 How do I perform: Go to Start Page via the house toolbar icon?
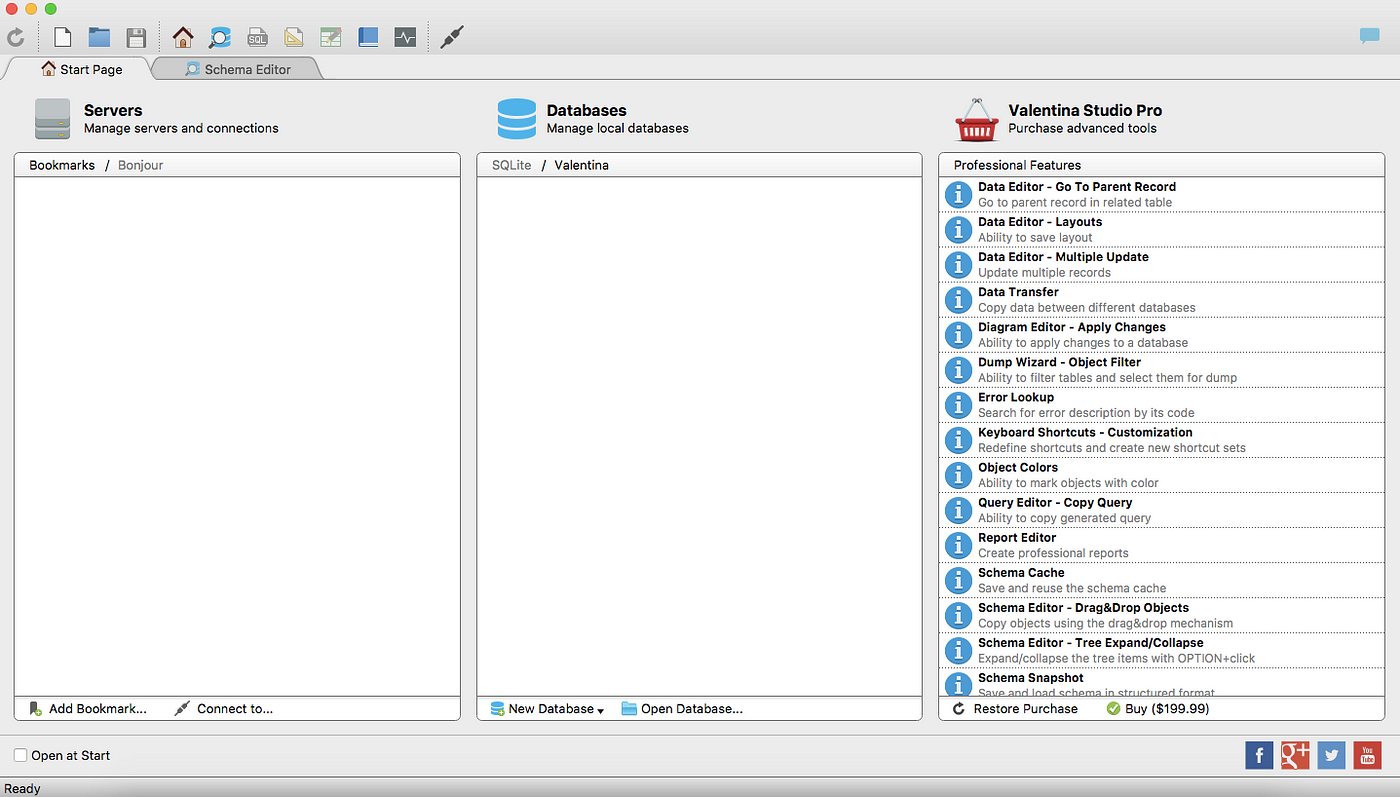[x=182, y=38]
